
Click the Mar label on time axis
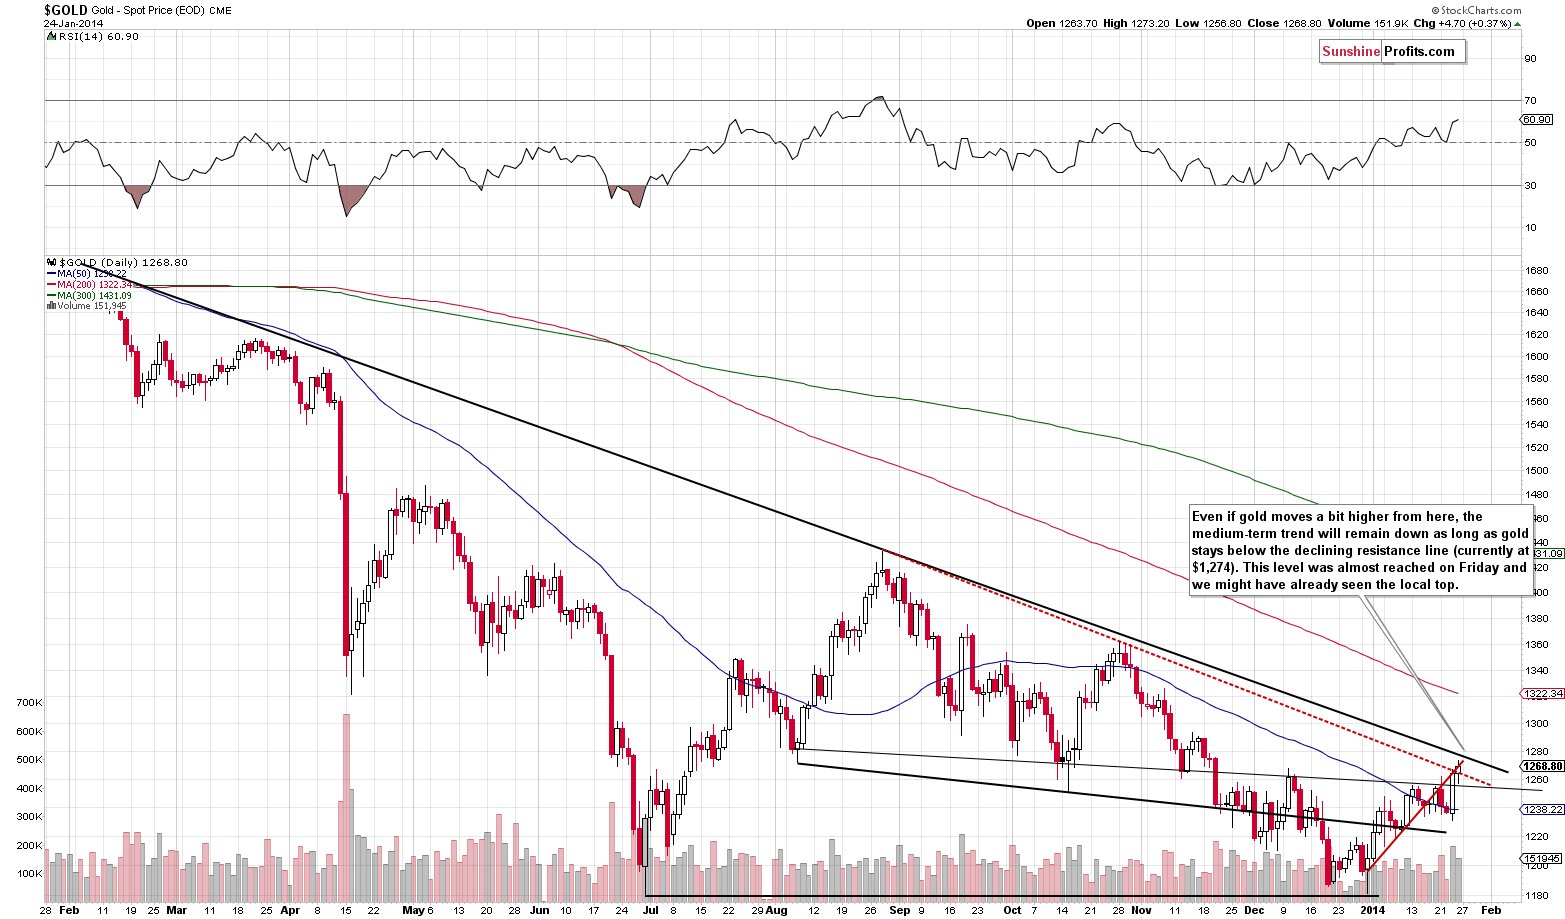[x=177, y=911]
